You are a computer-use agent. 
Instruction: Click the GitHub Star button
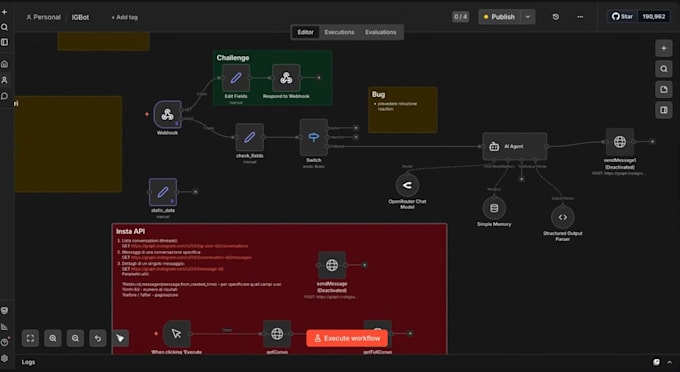(622, 16)
